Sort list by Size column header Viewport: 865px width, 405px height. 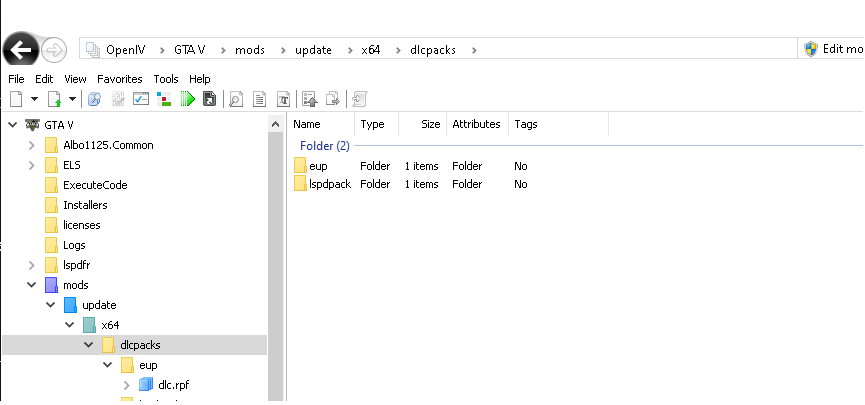tap(430, 125)
